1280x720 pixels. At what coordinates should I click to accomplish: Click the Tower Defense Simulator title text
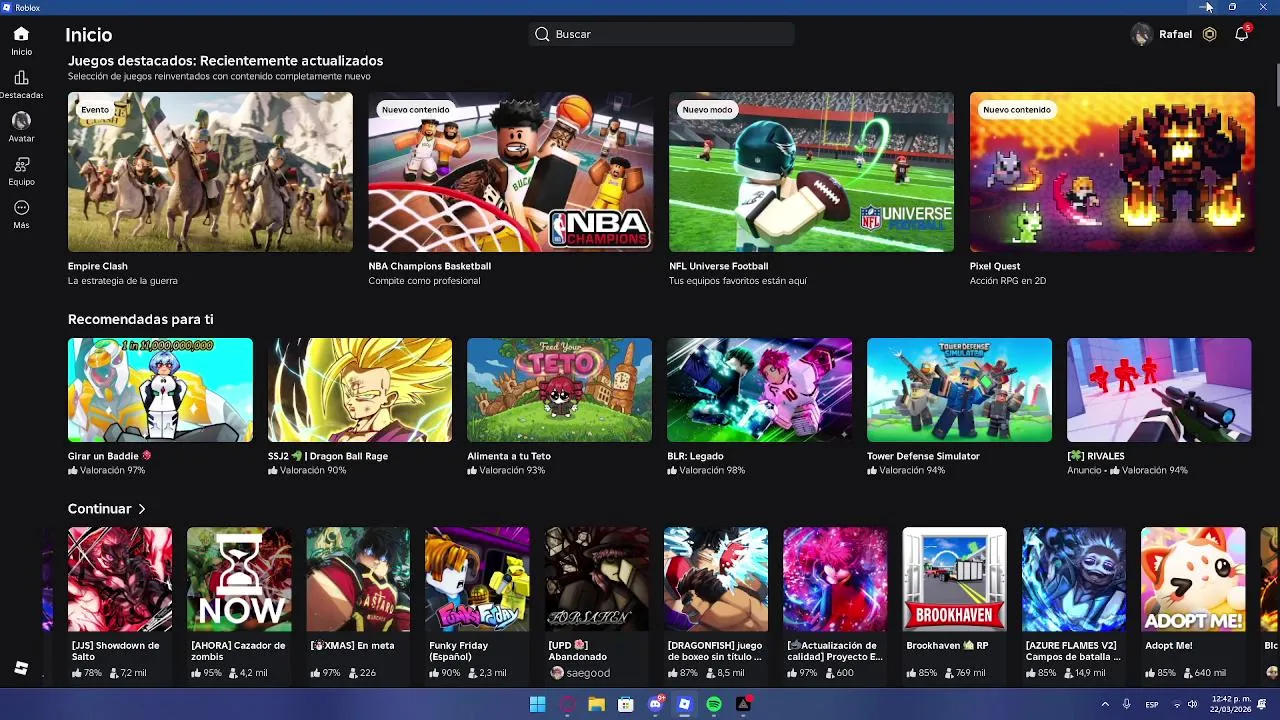[923, 456]
